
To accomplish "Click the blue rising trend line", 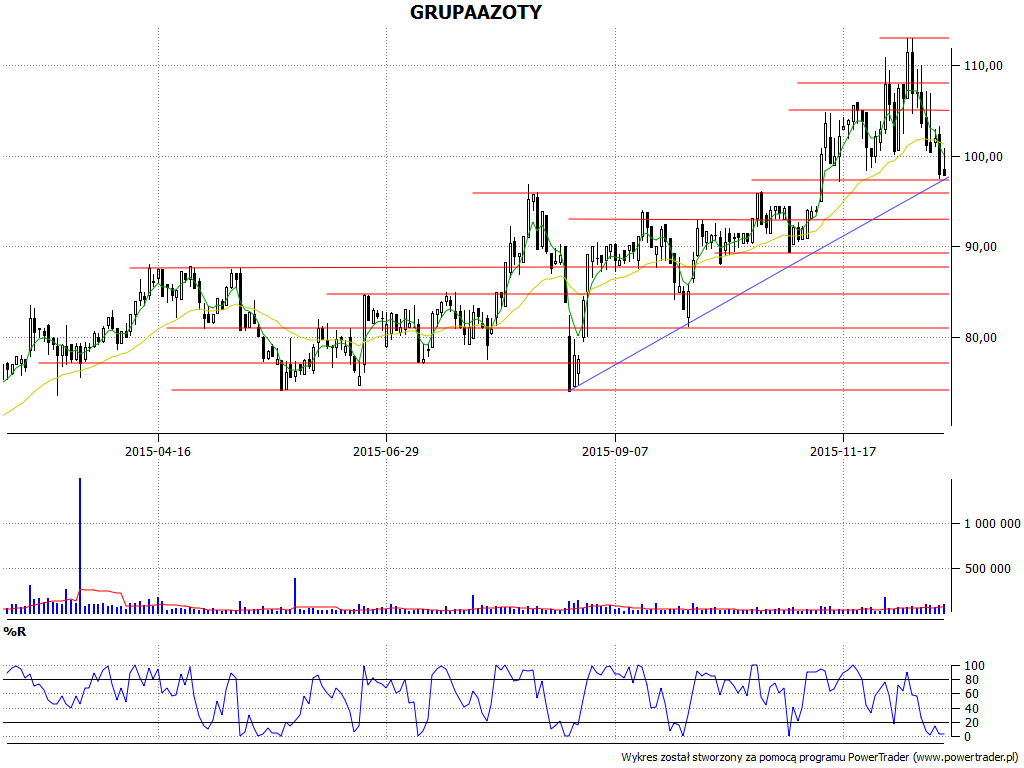I will point(759,284).
